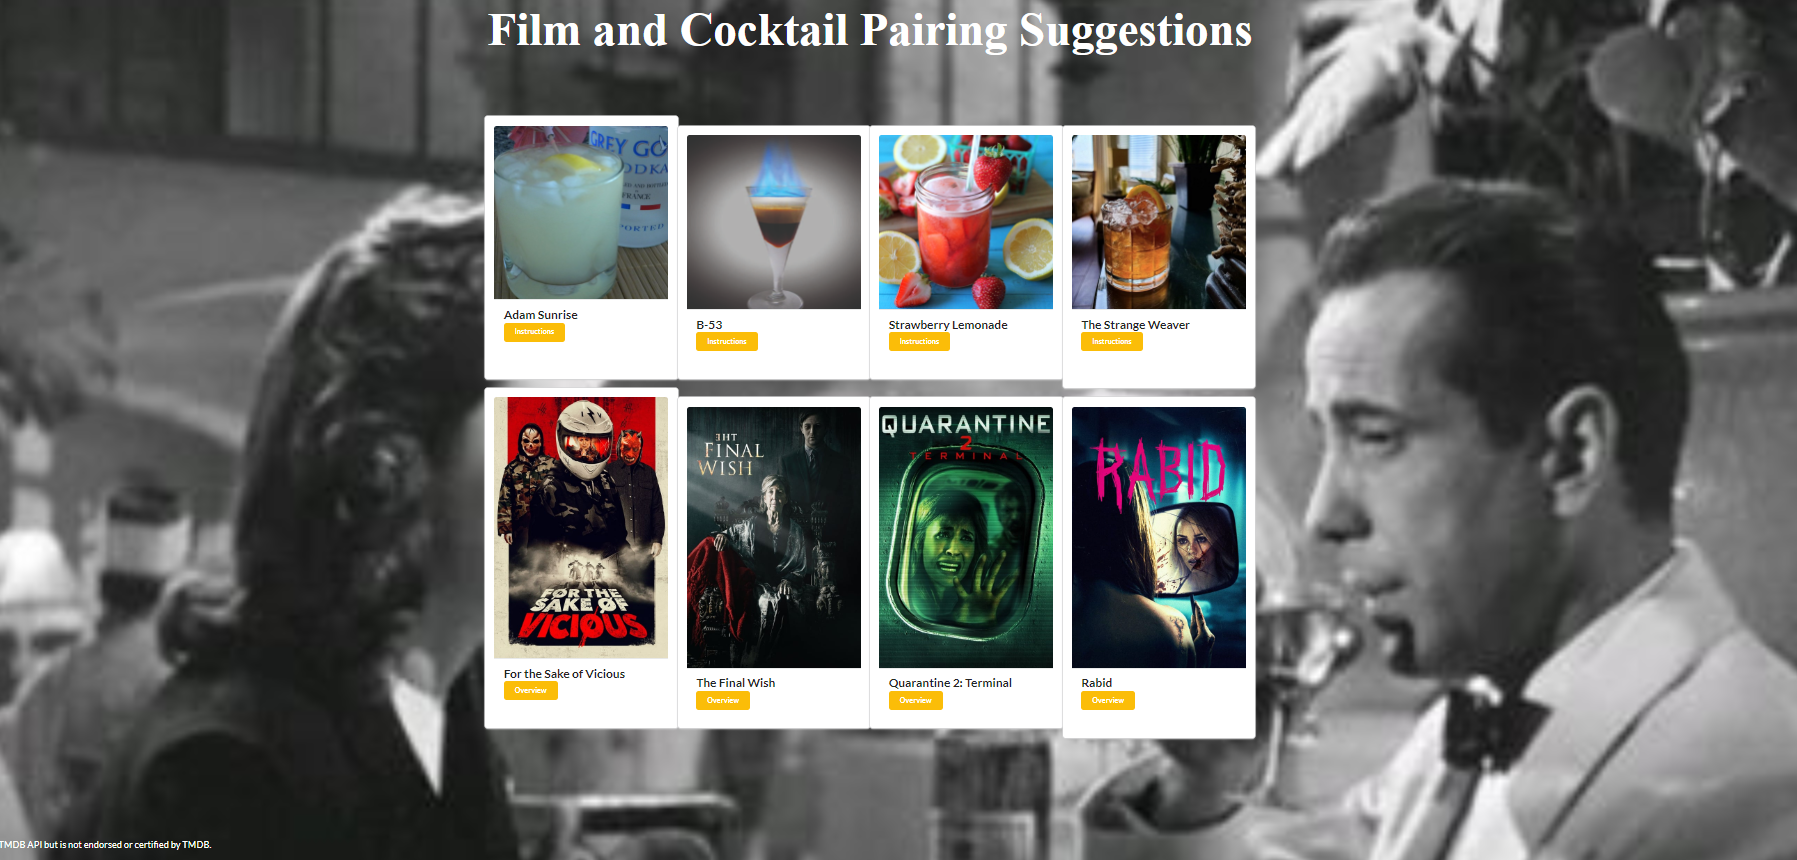
Task: Open Instructions for The Strange Weaver
Action: (x=1112, y=342)
